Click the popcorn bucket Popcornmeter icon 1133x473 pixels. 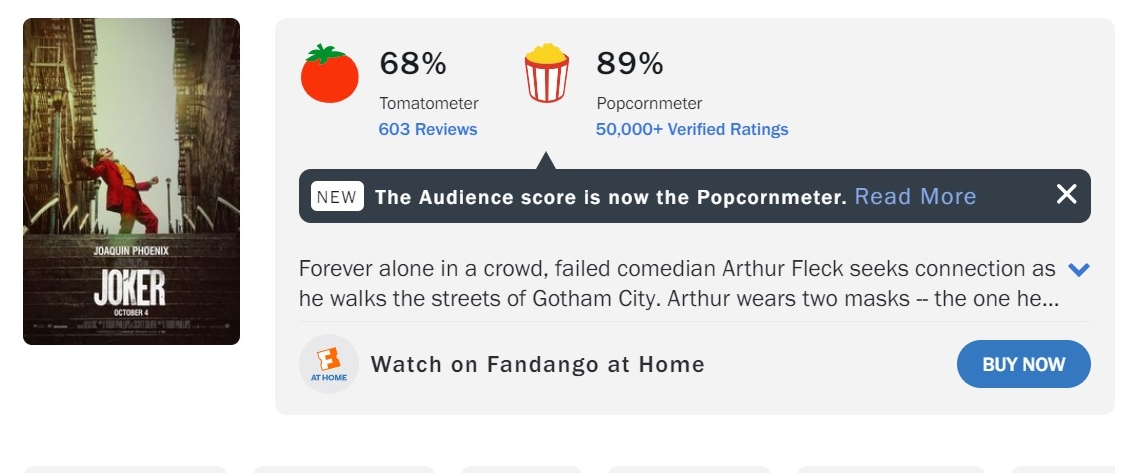[546, 73]
